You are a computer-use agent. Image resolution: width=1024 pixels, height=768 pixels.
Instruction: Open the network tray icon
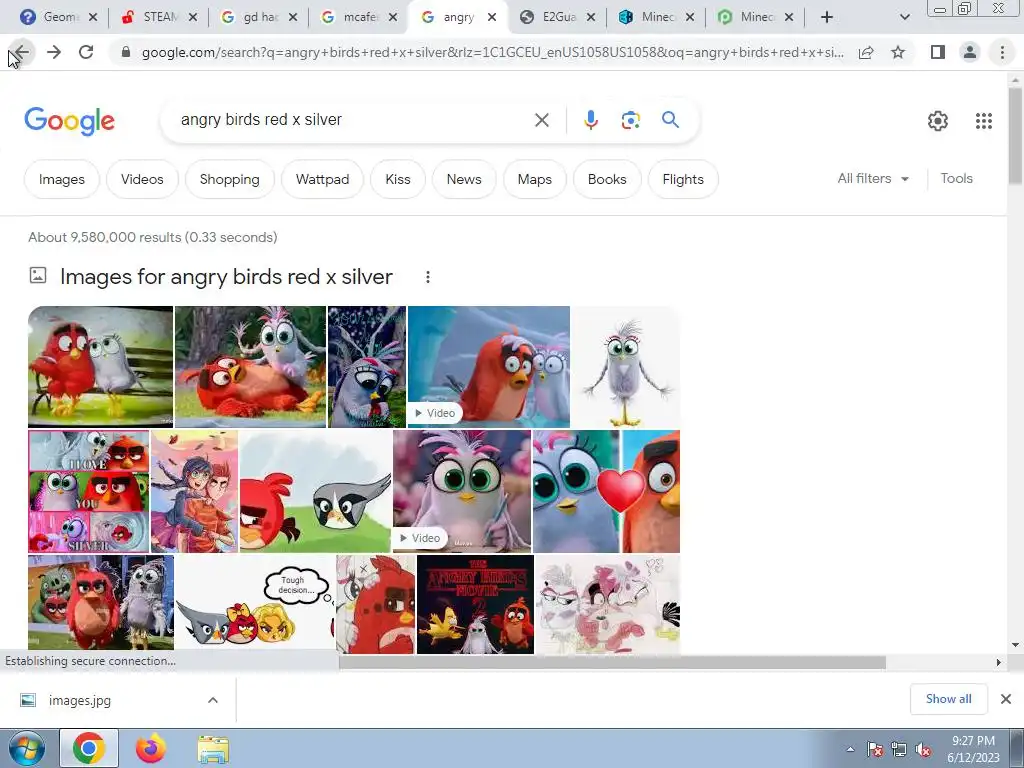[899, 750]
